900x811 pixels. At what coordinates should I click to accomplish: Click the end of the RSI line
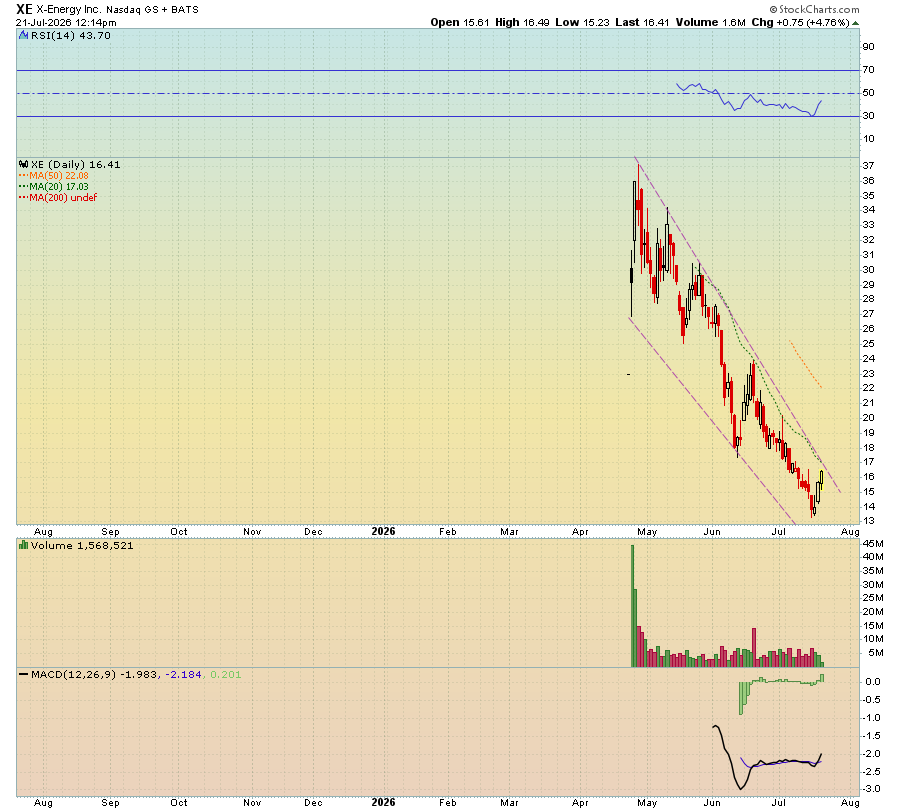click(x=821, y=101)
